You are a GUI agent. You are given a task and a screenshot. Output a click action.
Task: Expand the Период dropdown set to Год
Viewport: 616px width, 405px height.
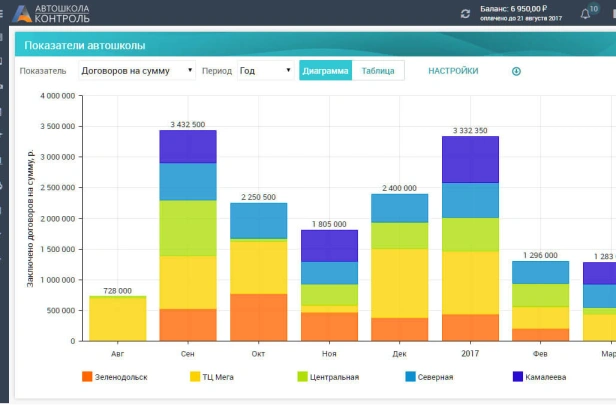click(x=265, y=71)
